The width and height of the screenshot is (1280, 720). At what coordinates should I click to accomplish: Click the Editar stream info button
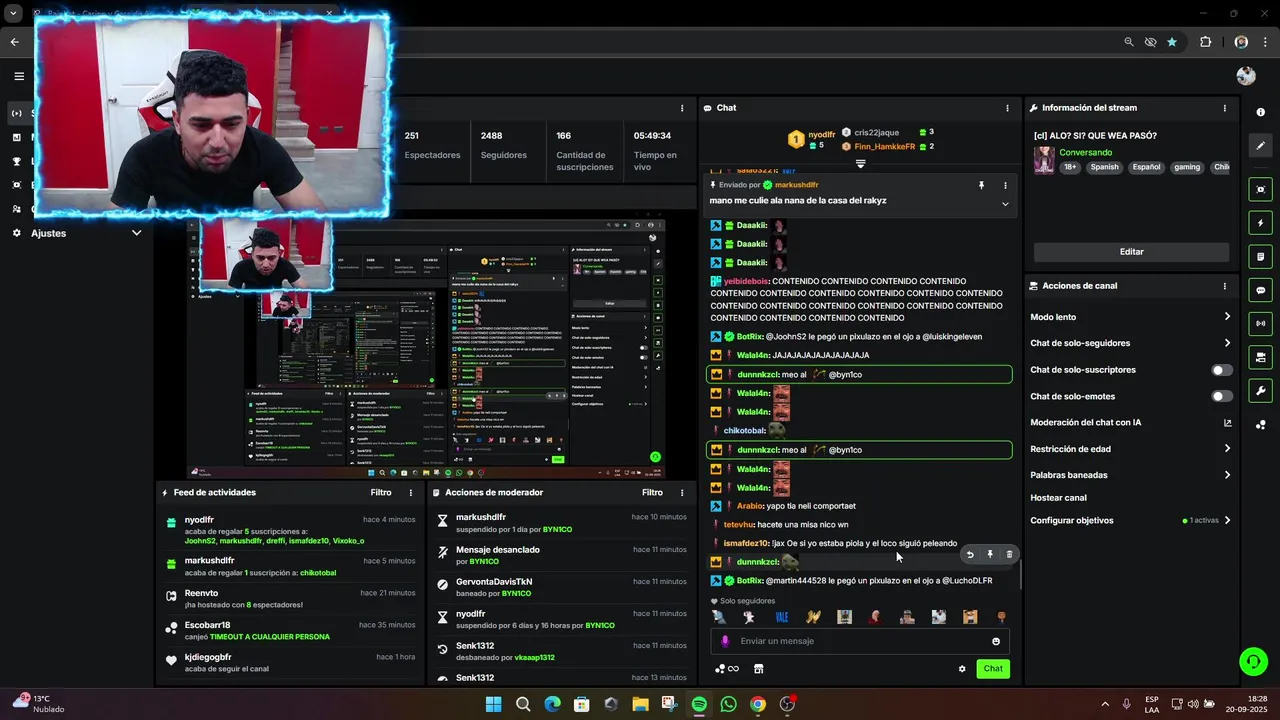pyautogui.click(x=1131, y=252)
